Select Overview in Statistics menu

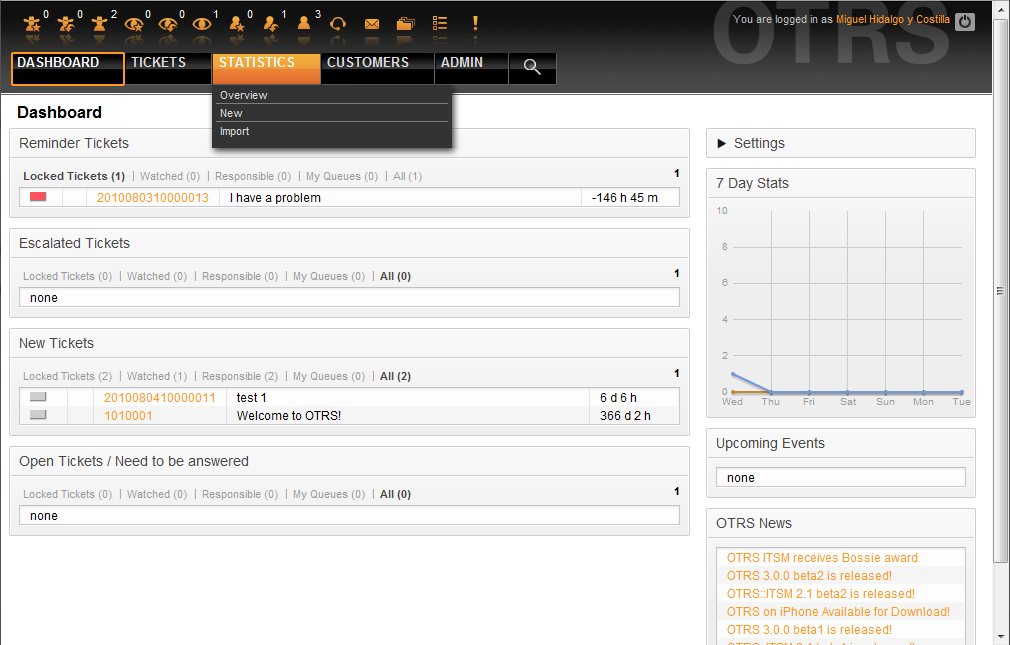tap(244, 95)
